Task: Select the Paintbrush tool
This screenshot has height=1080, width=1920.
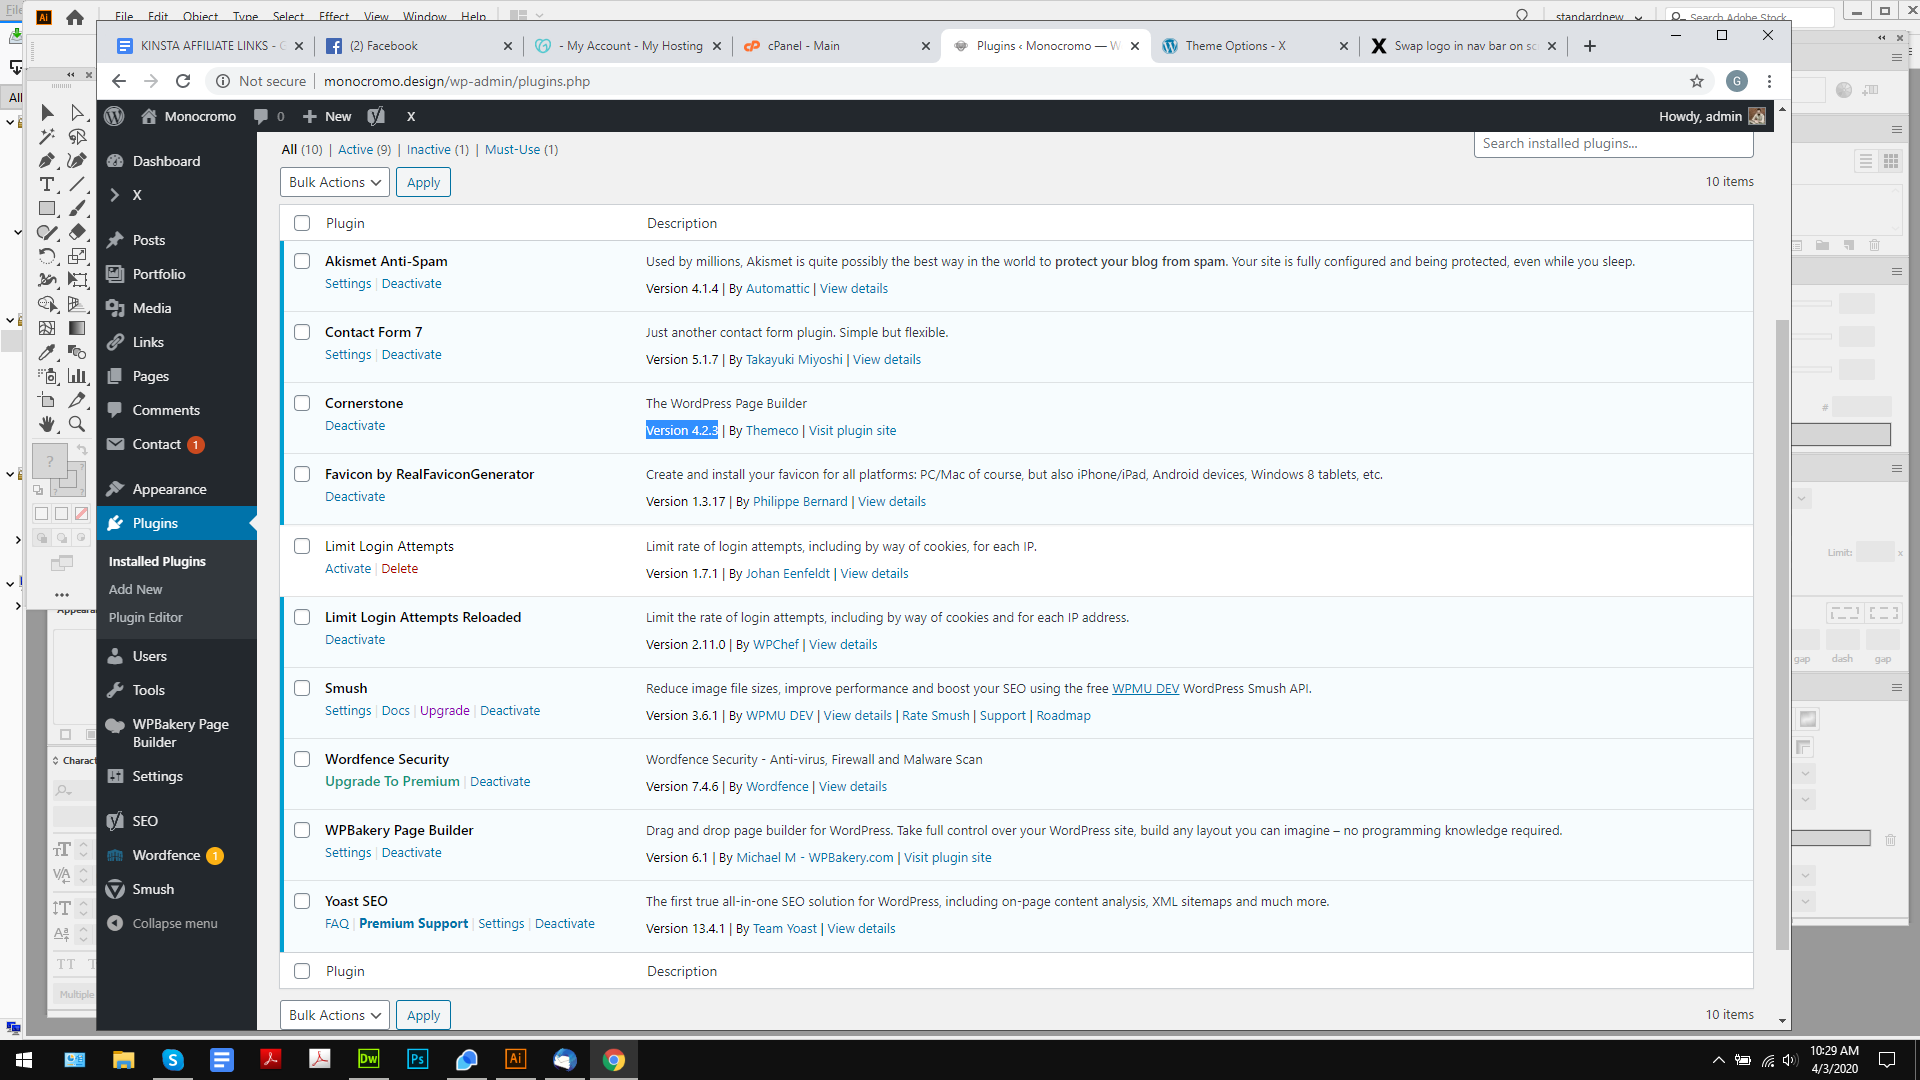Action: point(77,209)
